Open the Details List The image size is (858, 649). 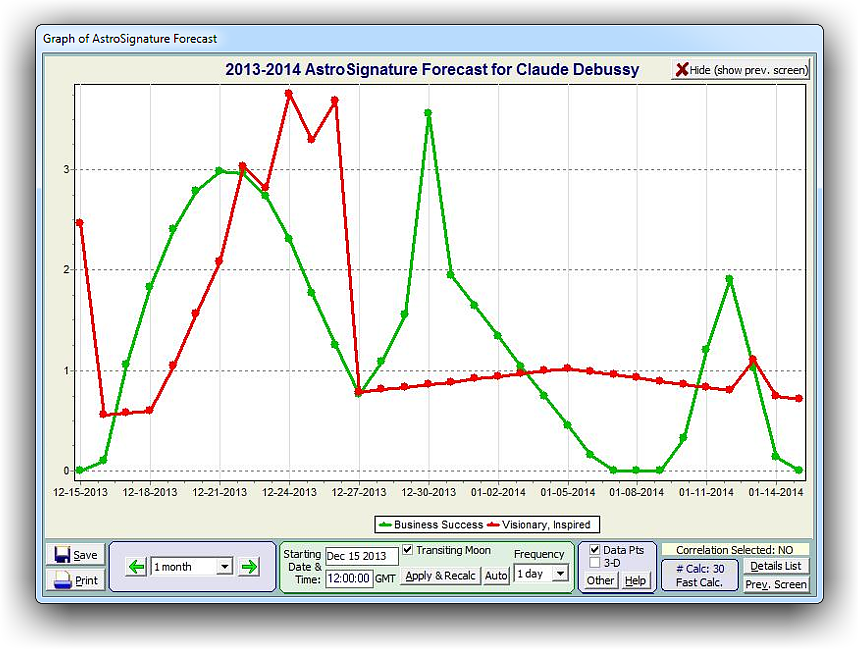click(x=776, y=566)
